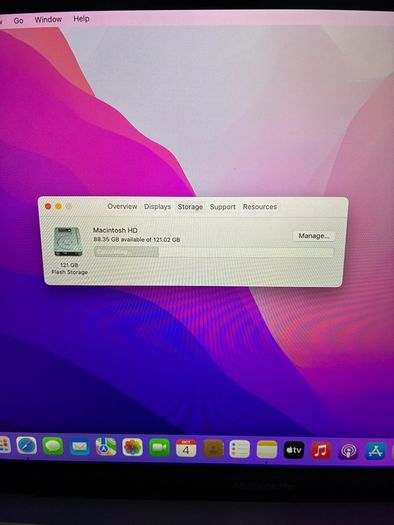Minimize the About This Mac window

(58, 207)
